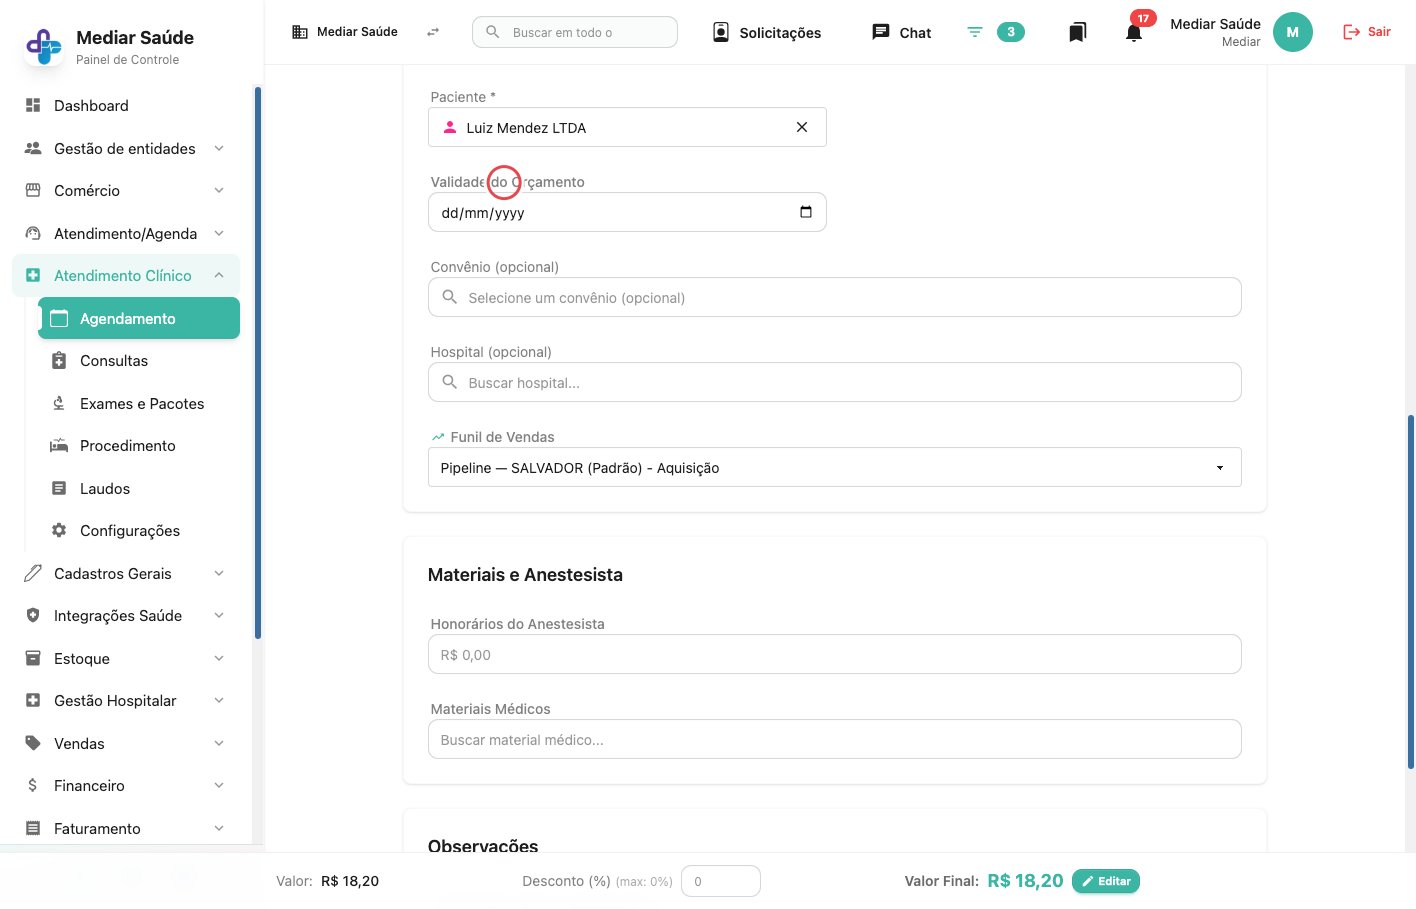Viewport: 1416px width, 909px height.
Task: Click the Editar button near Valor Final
Action: pos(1106,881)
